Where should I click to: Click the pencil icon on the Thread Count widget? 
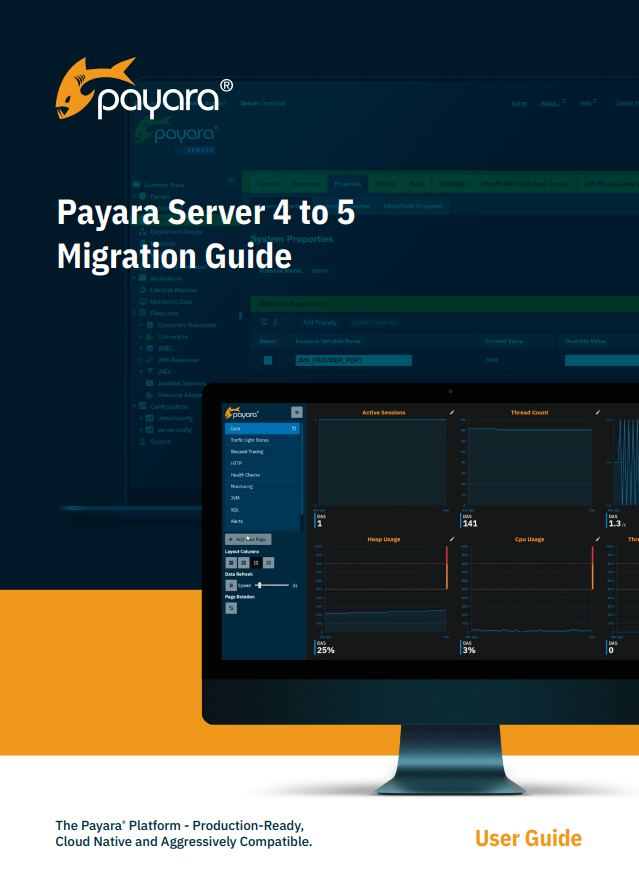(x=598, y=412)
